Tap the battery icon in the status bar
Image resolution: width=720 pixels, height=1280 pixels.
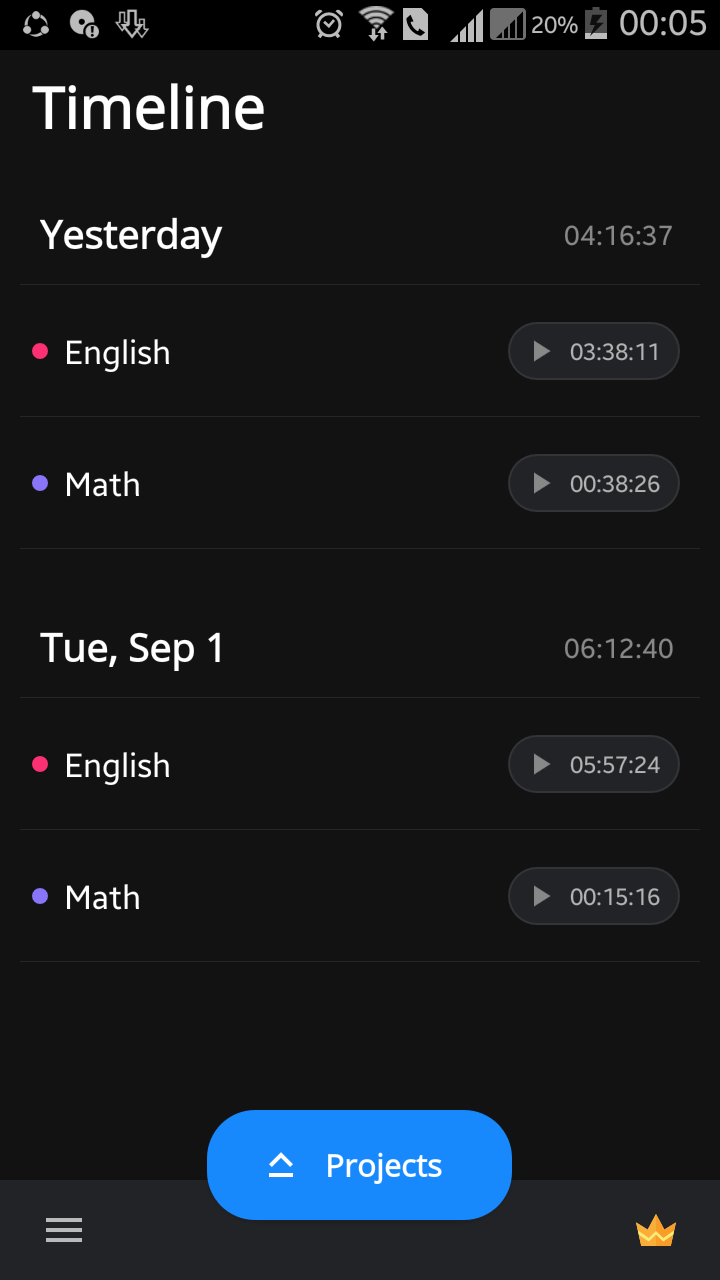click(595, 23)
